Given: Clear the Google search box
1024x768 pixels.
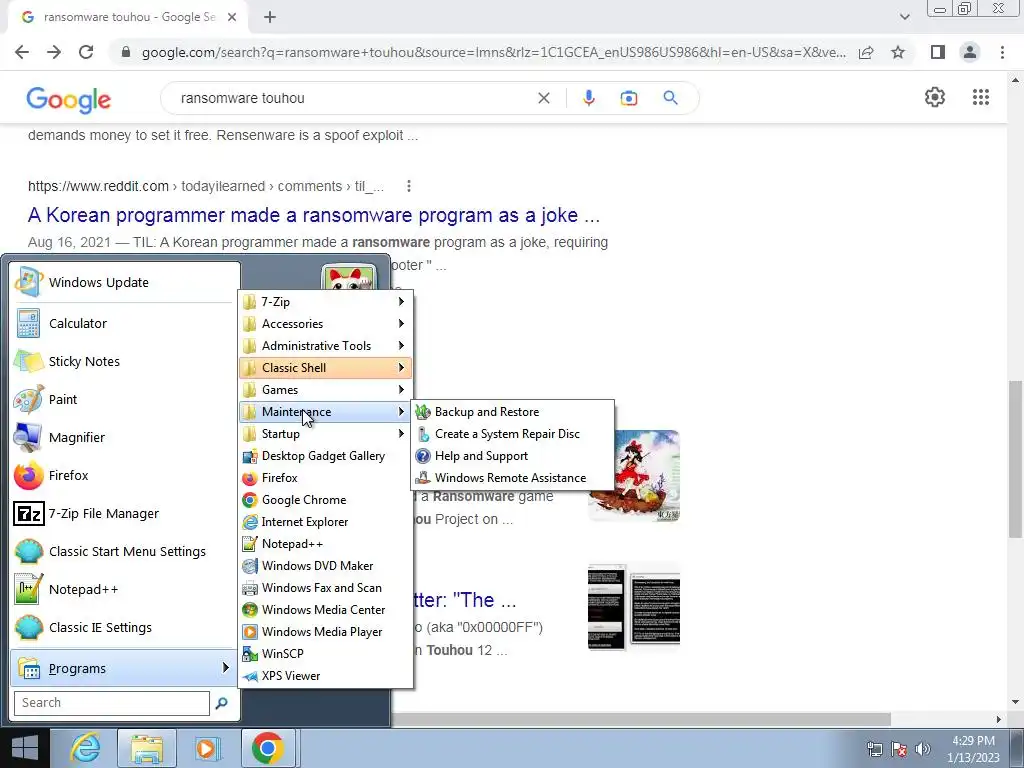Looking at the screenshot, I should point(543,98).
